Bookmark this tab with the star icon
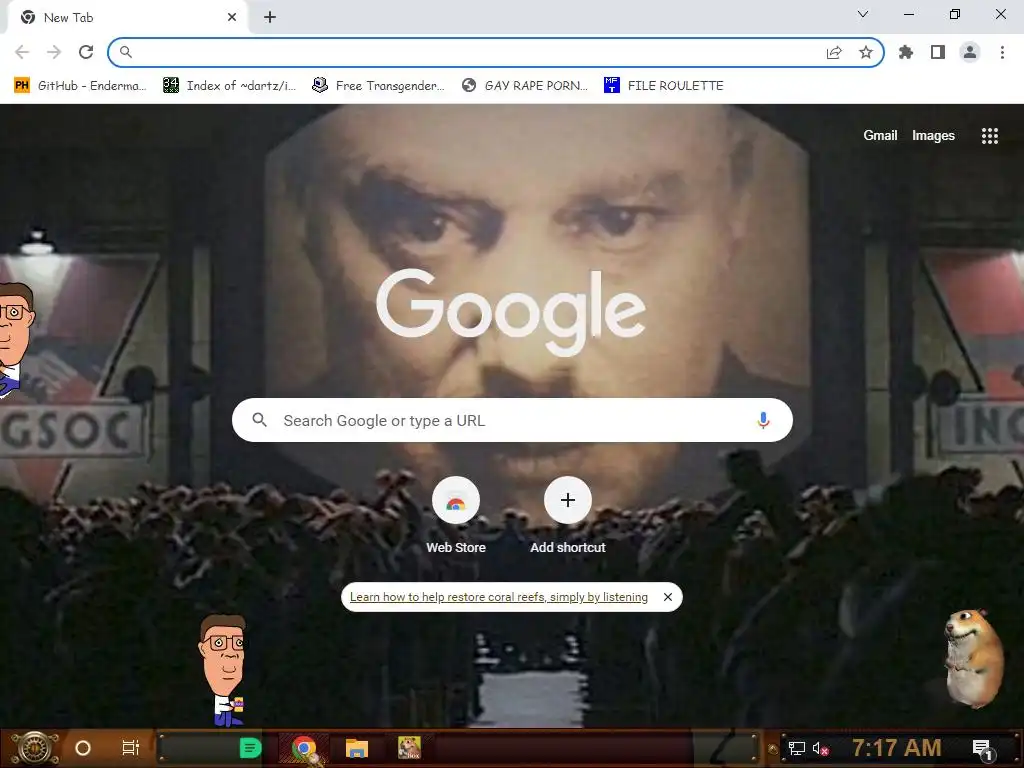 [x=866, y=52]
